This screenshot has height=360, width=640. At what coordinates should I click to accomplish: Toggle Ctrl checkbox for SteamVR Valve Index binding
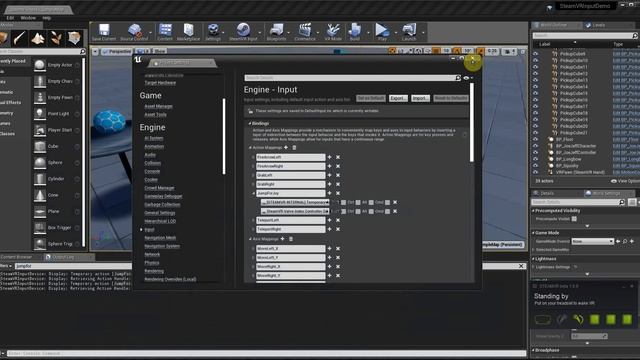tap(358, 211)
